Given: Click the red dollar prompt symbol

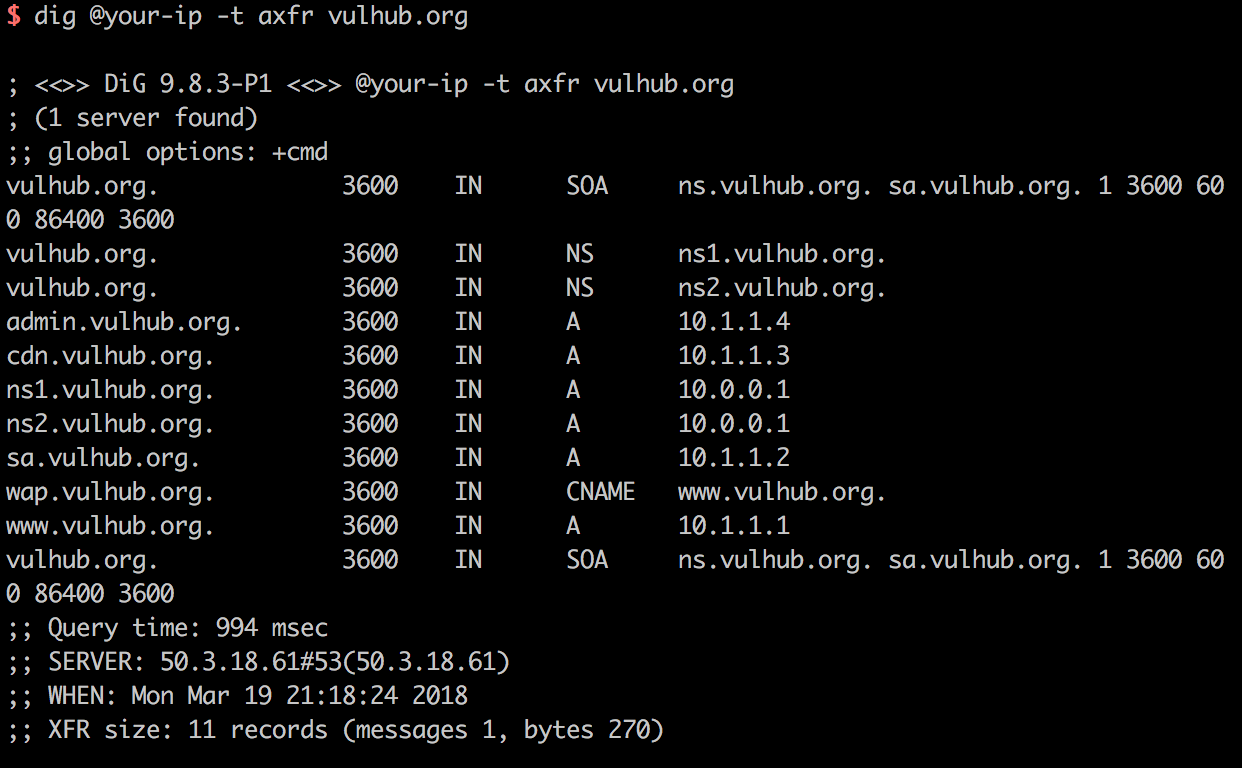Looking at the screenshot, I should click(x=13, y=17).
